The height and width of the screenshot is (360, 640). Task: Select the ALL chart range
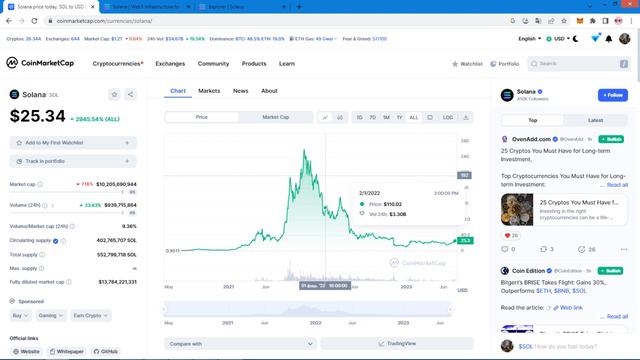point(414,118)
